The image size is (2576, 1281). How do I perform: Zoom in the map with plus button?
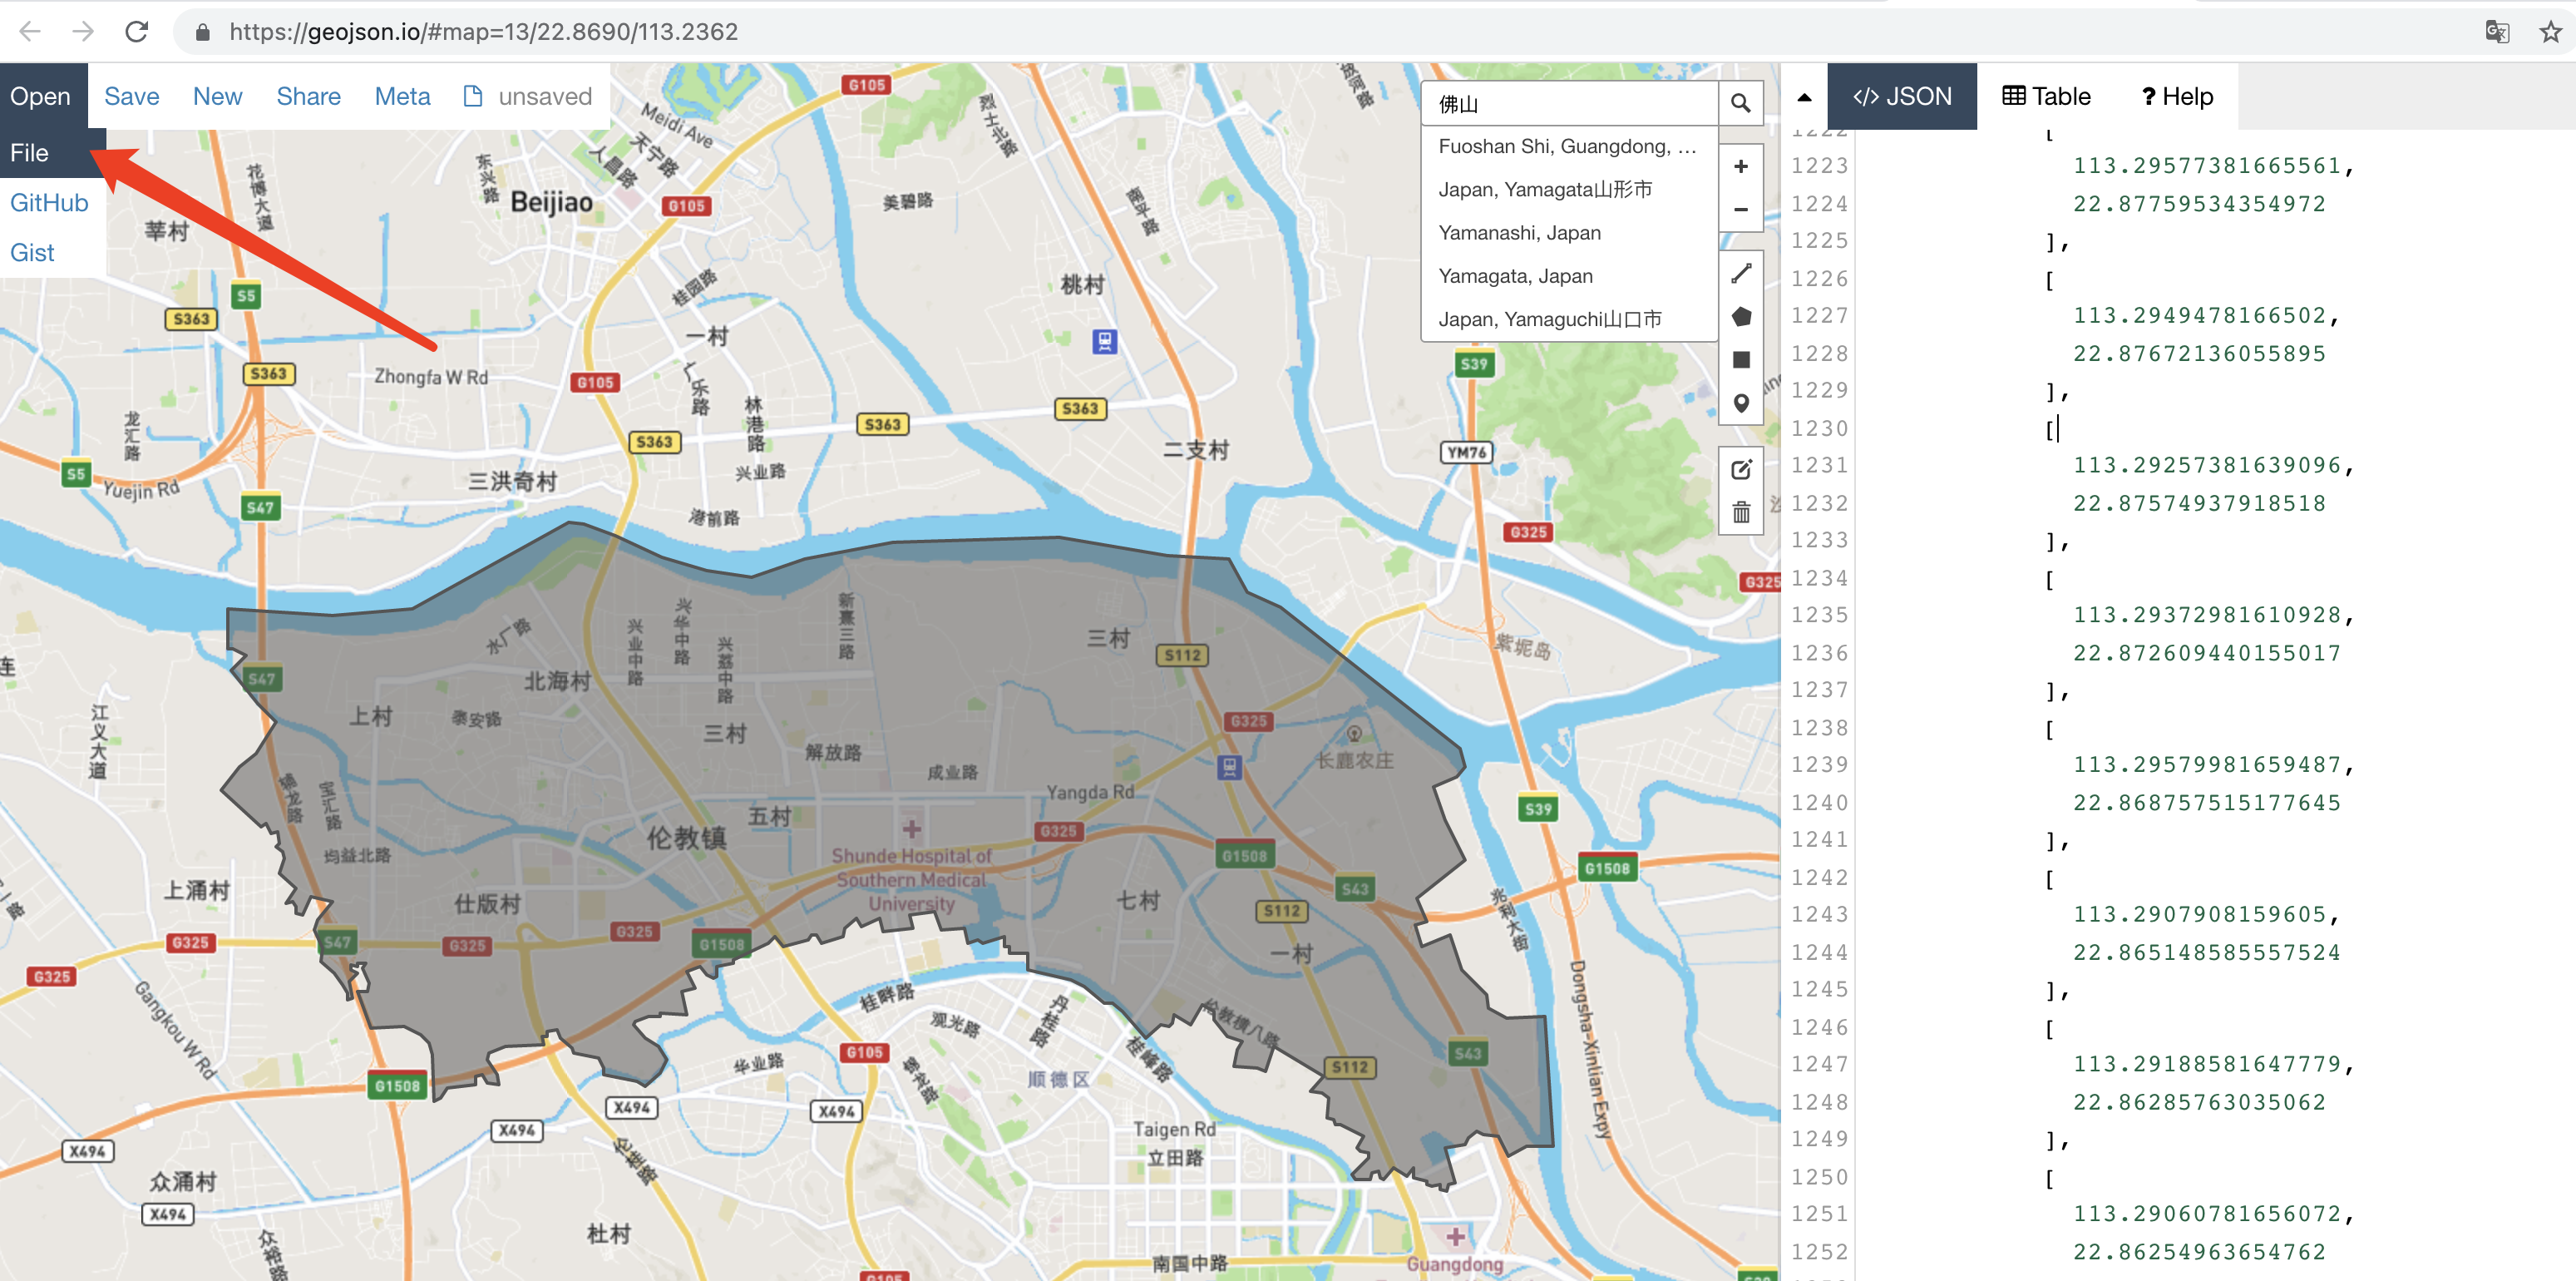click(x=1740, y=166)
